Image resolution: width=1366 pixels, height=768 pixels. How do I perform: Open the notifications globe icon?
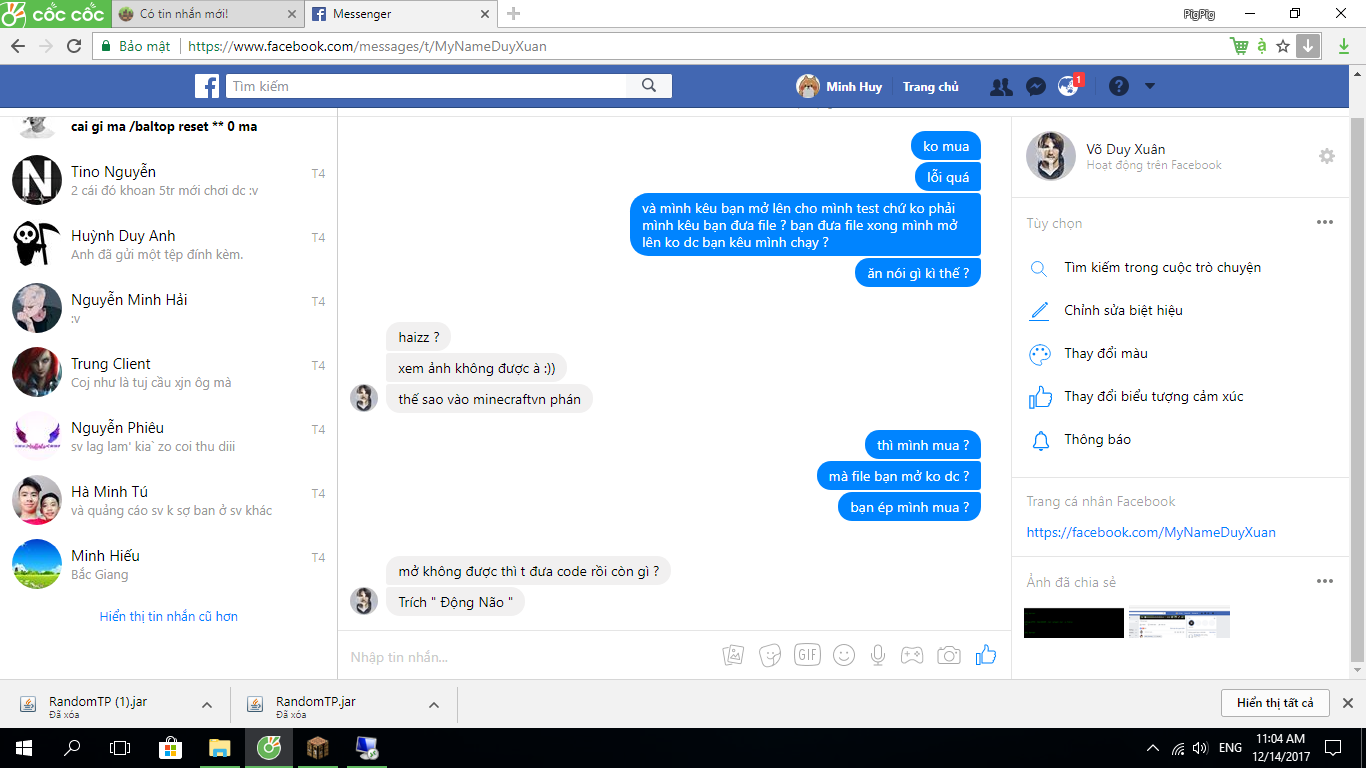[x=1069, y=87]
